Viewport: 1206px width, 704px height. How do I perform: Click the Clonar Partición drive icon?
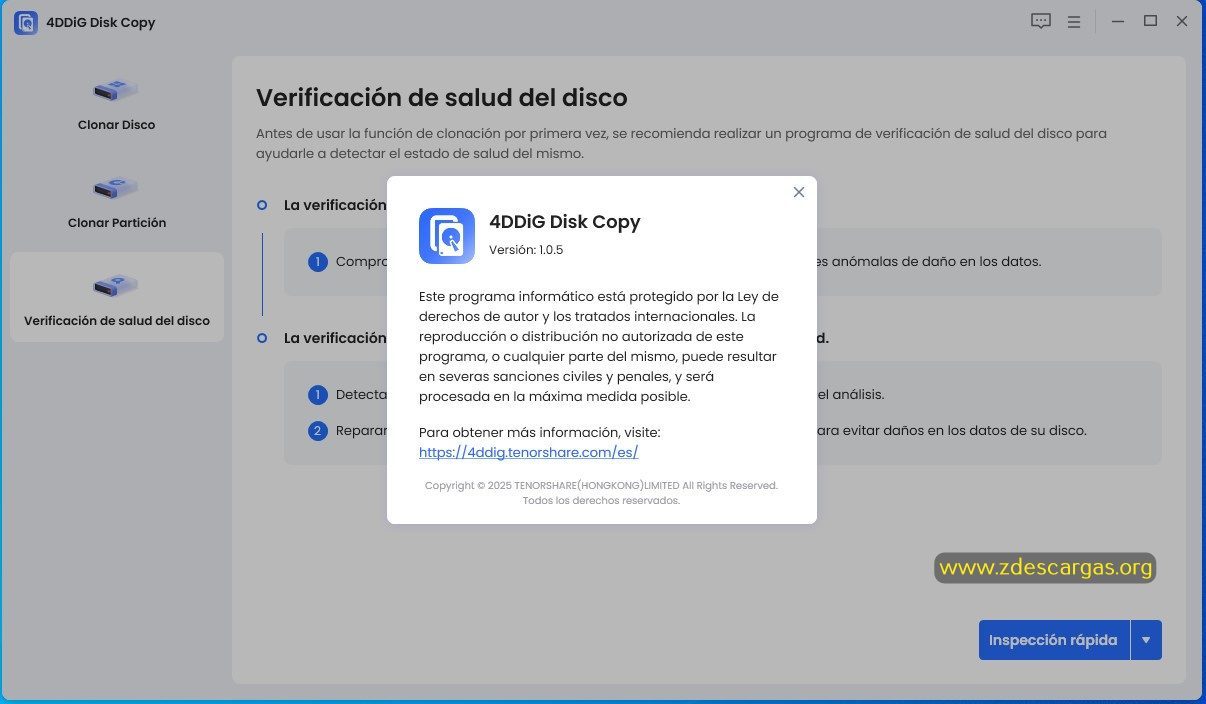pos(116,187)
